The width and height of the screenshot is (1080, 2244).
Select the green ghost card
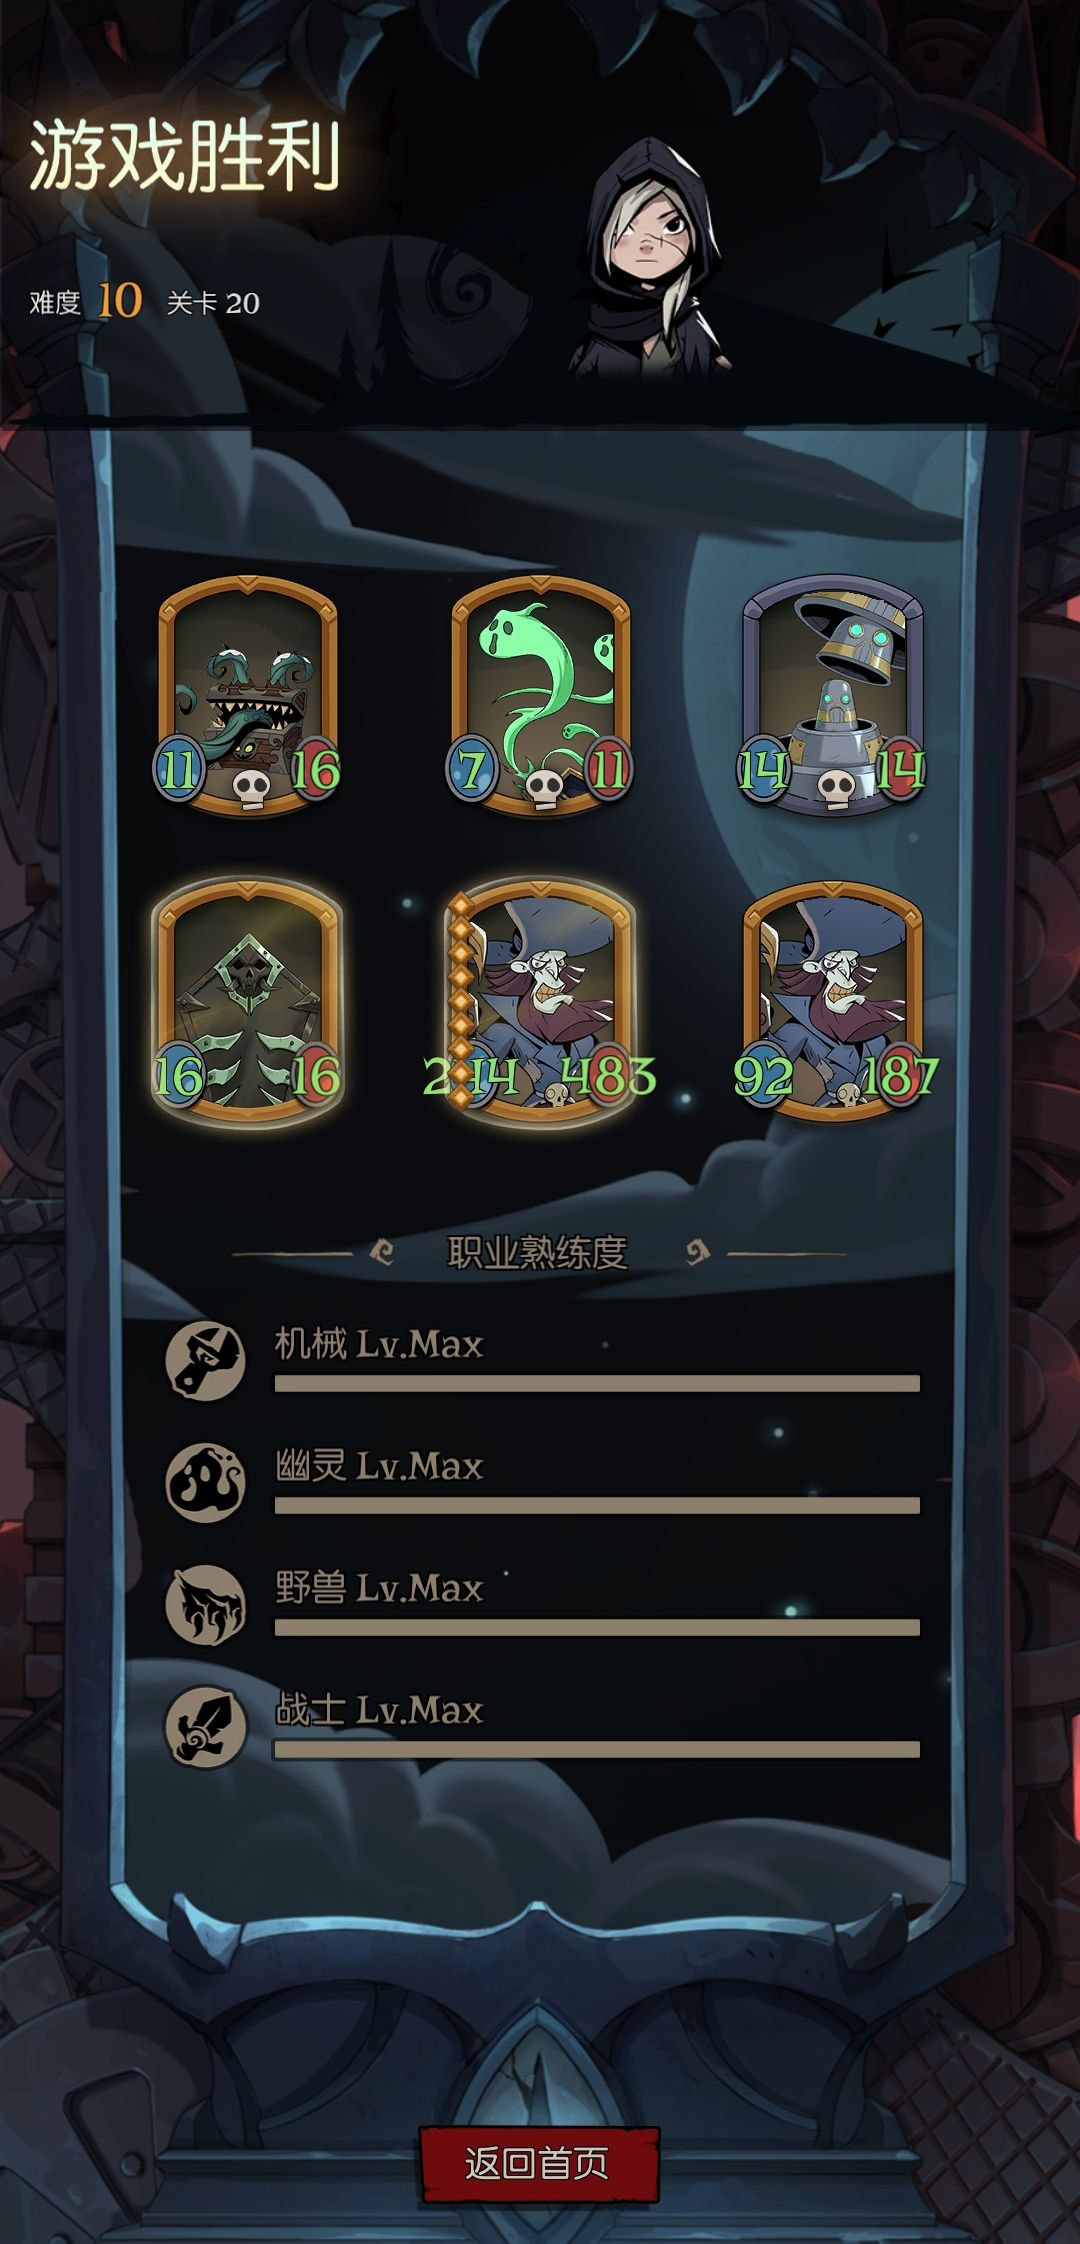[x=540, y=695]
